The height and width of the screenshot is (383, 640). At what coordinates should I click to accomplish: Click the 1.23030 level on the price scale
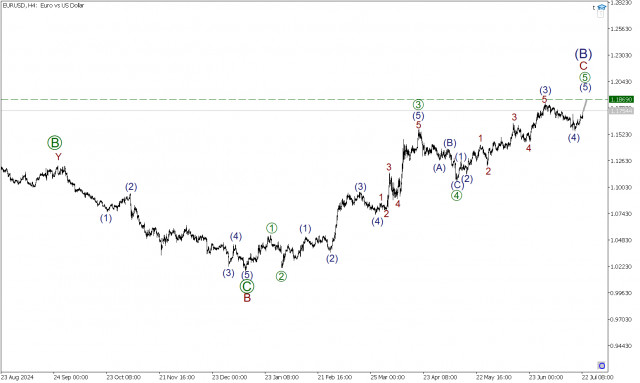point(621,55)
